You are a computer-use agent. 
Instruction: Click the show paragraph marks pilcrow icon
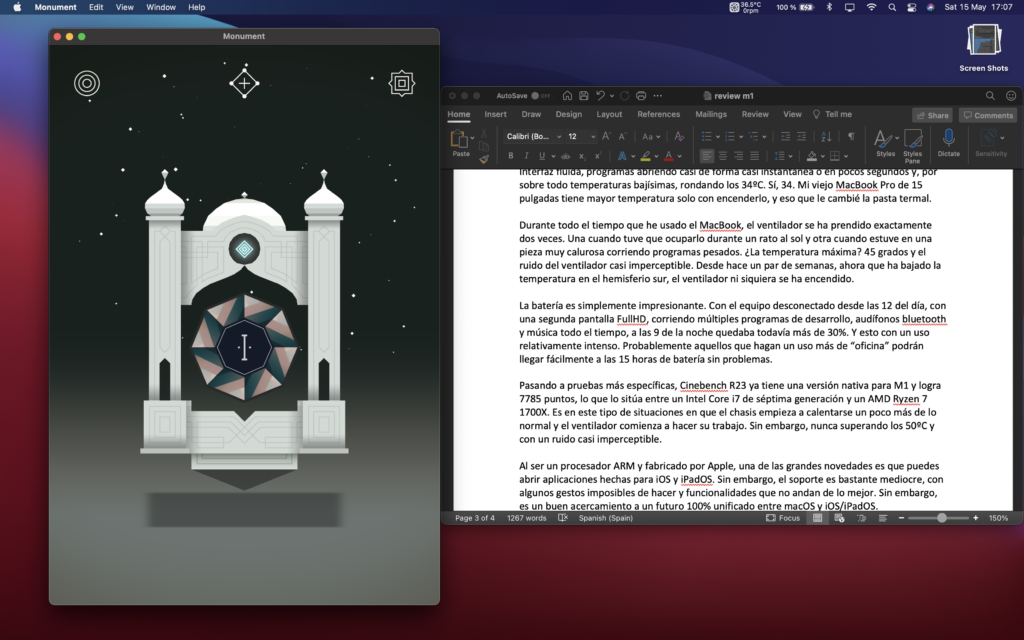(x=851, y=136)
